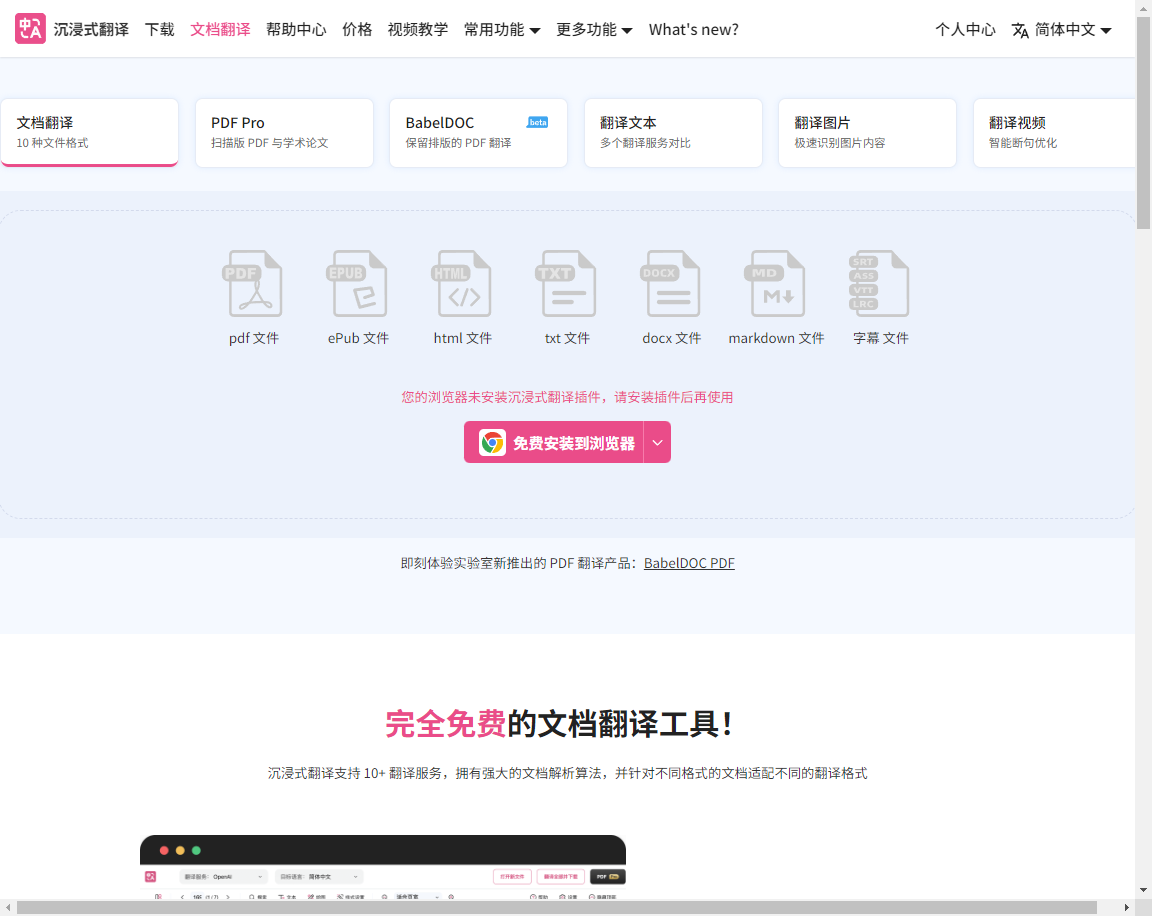Open the 下载 navigation item
This screenshot has height=916, width=1152.
tap(159, 29)
